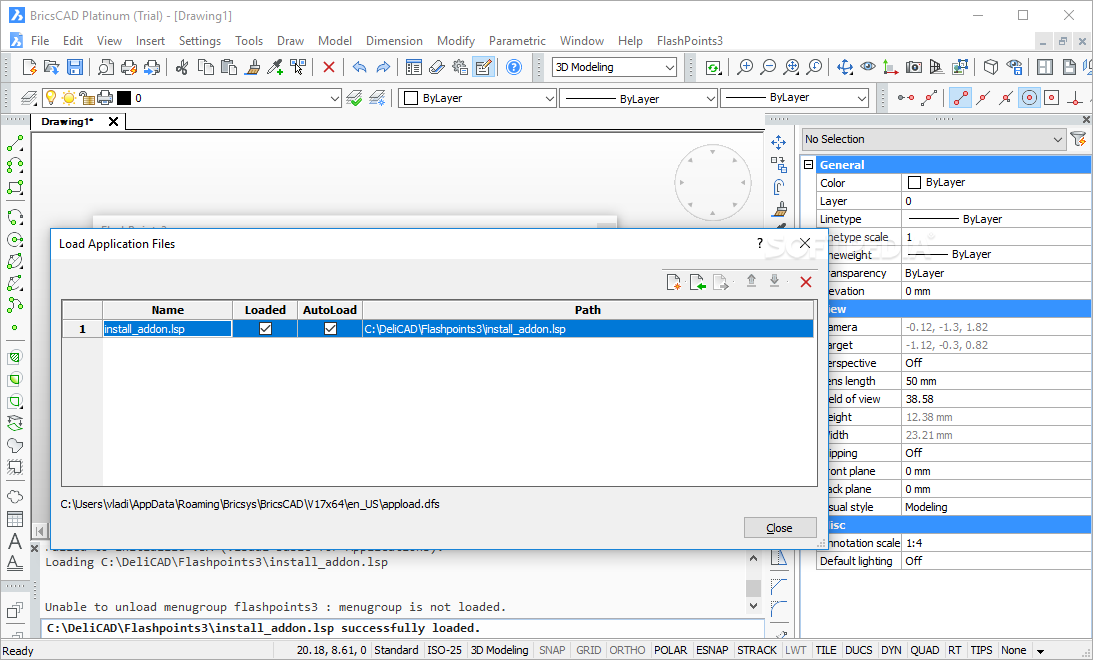
Task: Open status bar options arrow dropdown
Action: point(1040,651)
